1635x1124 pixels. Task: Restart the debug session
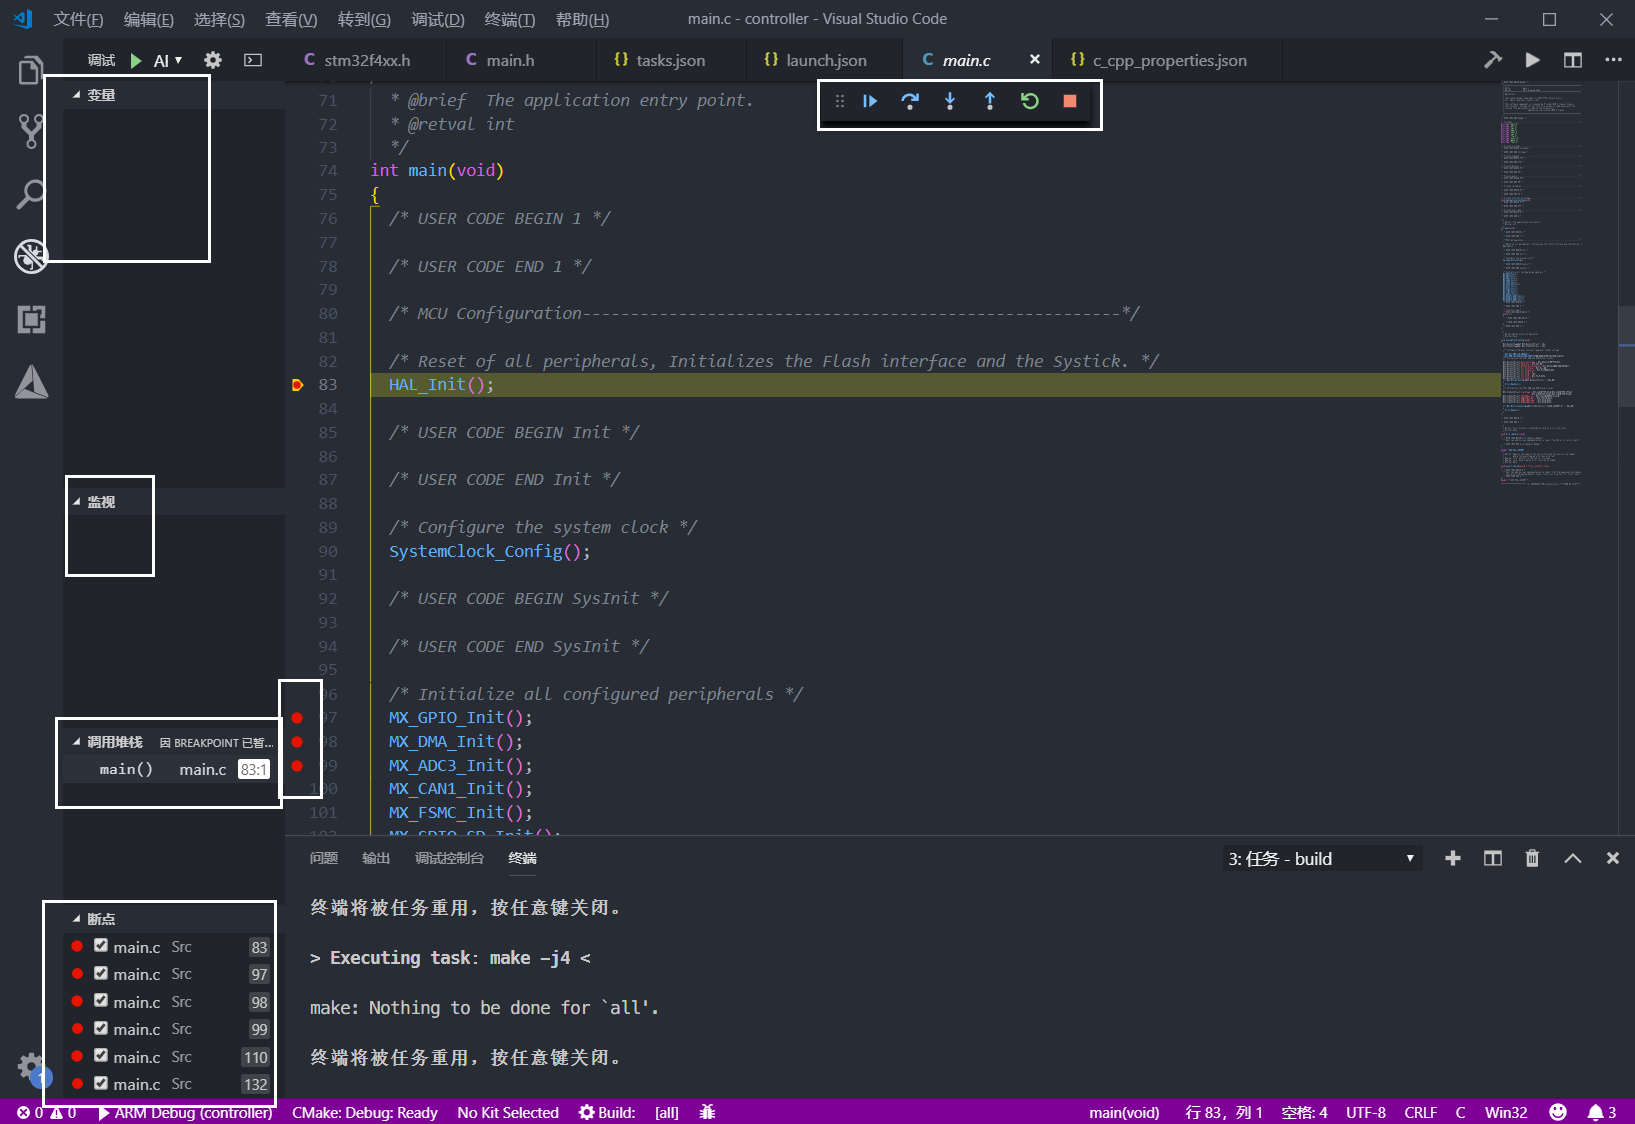coord(1029,101)
